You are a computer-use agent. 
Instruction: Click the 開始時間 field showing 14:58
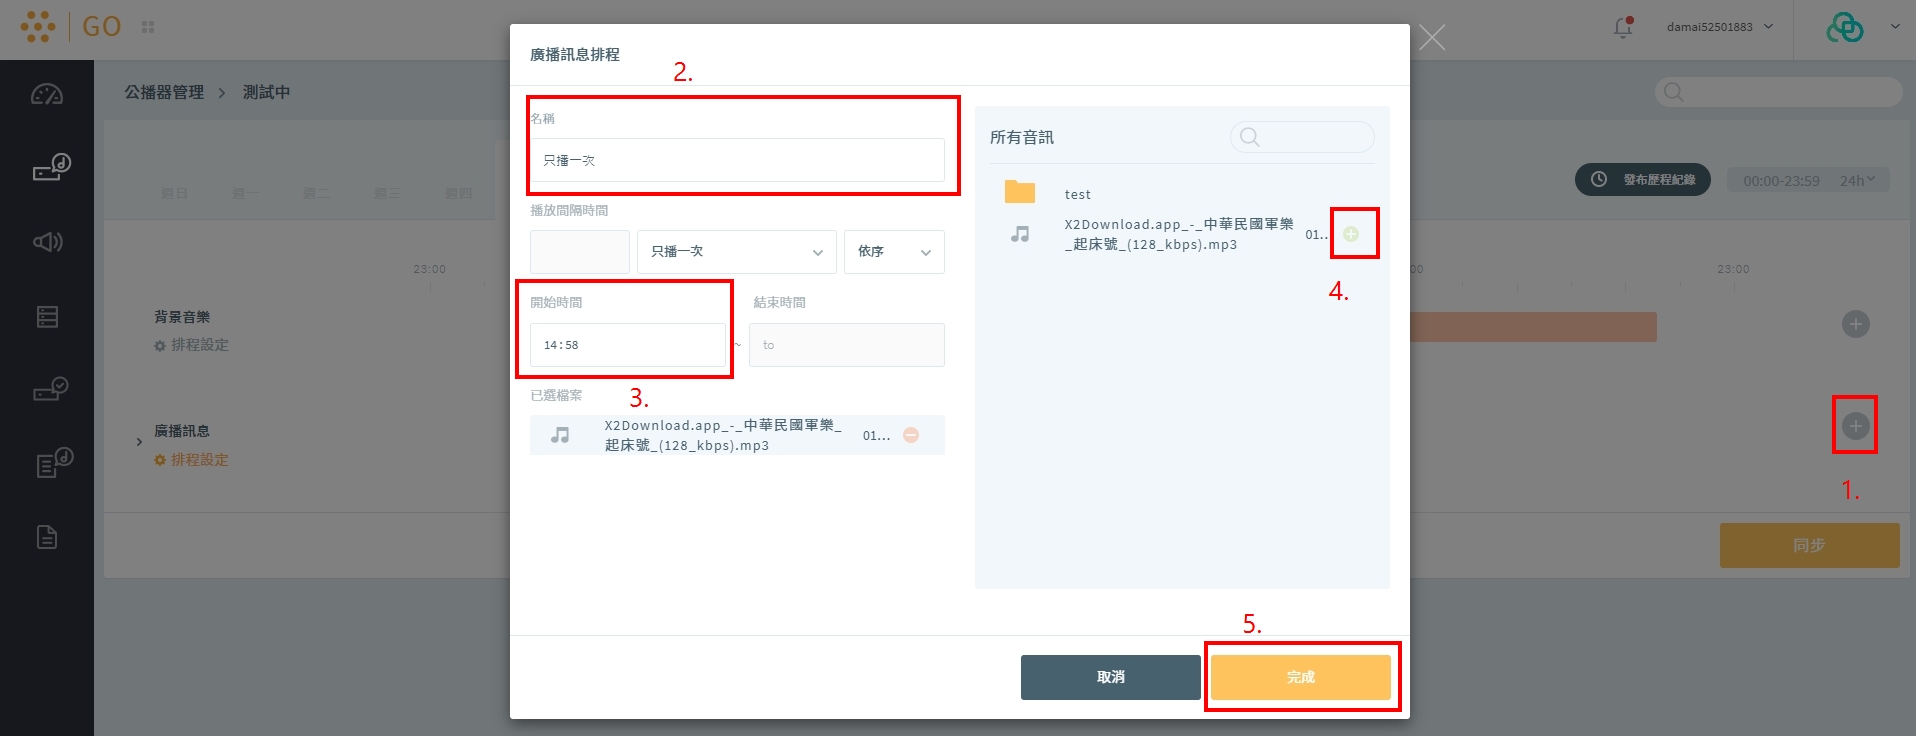627,345
